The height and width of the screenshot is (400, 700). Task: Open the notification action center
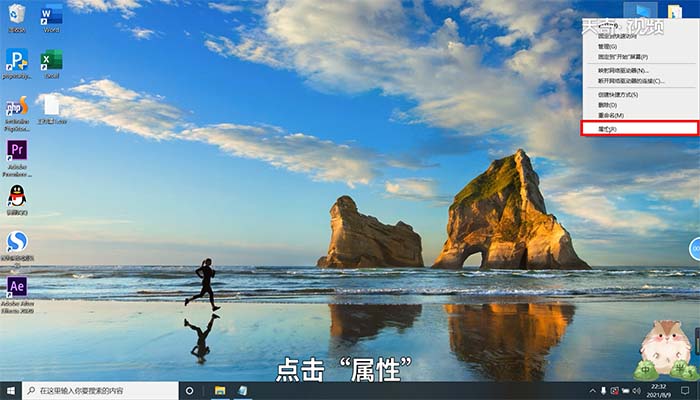pyautogui.click(x=685, y=391)
